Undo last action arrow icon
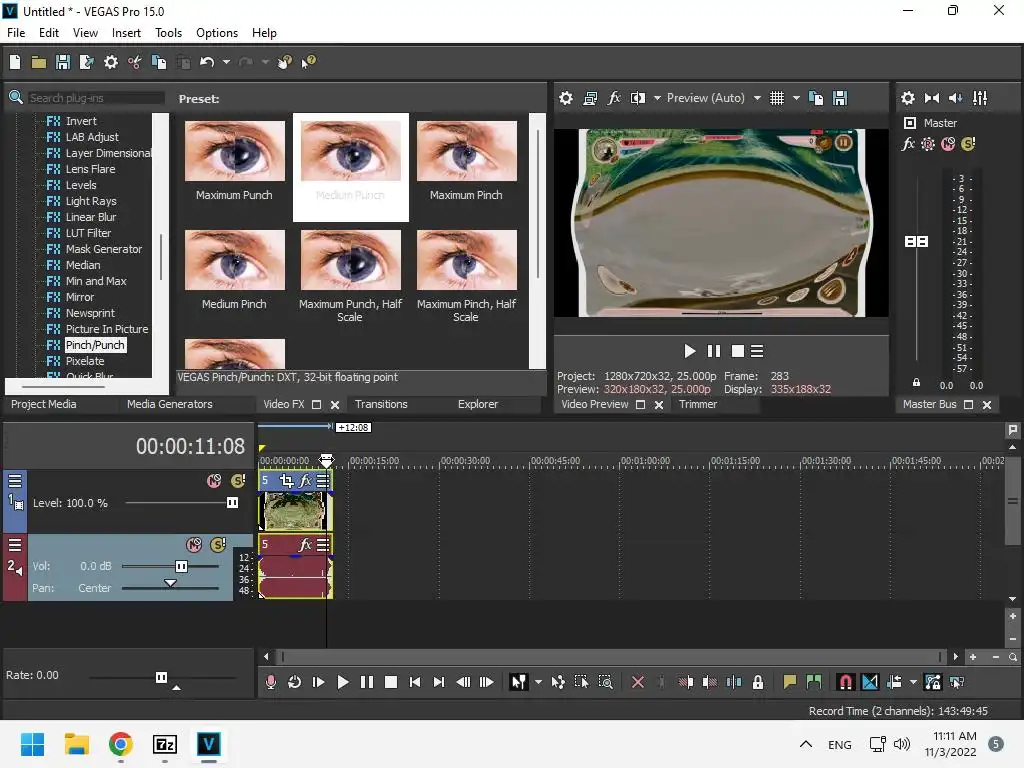1024x768 pixels. click(x=207, y=62)
